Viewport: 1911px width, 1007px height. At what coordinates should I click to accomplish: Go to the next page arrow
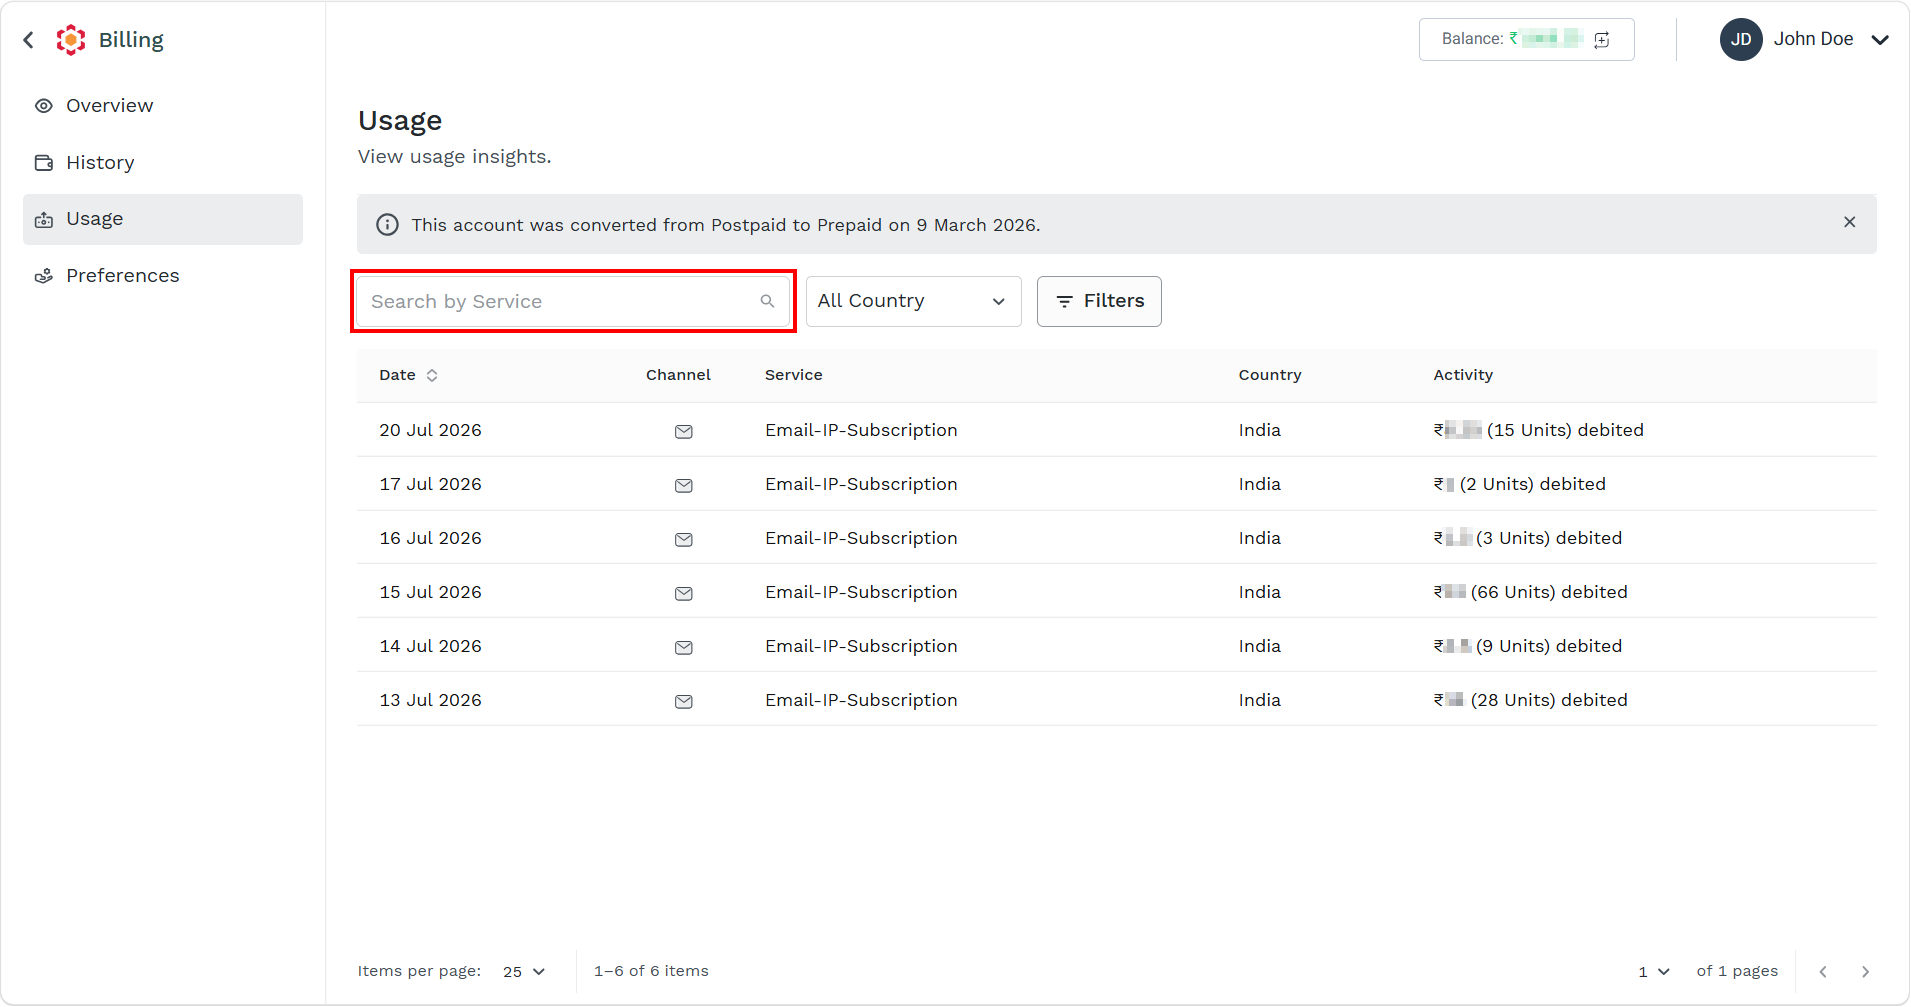[x=1865, y=972]
